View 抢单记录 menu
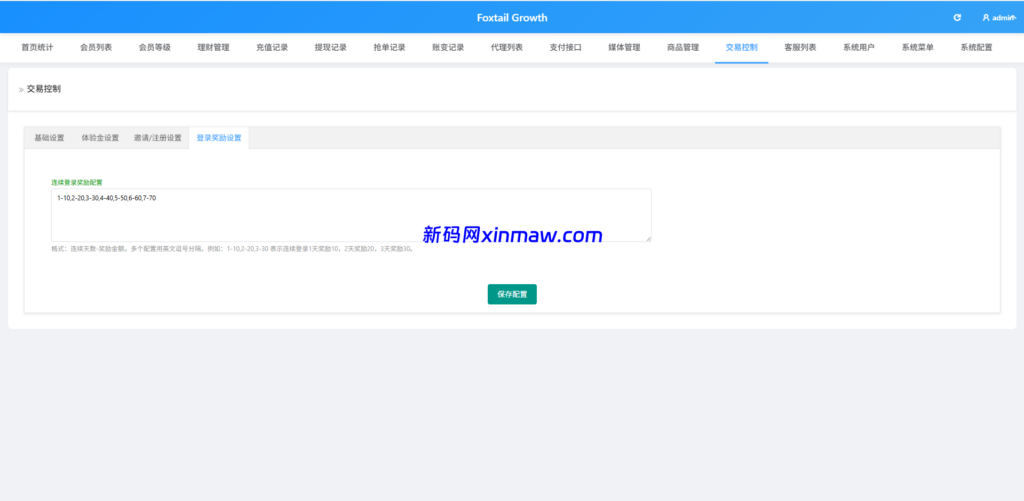The height and width of the screenshot is (501, 1024). tap(389, 48)
